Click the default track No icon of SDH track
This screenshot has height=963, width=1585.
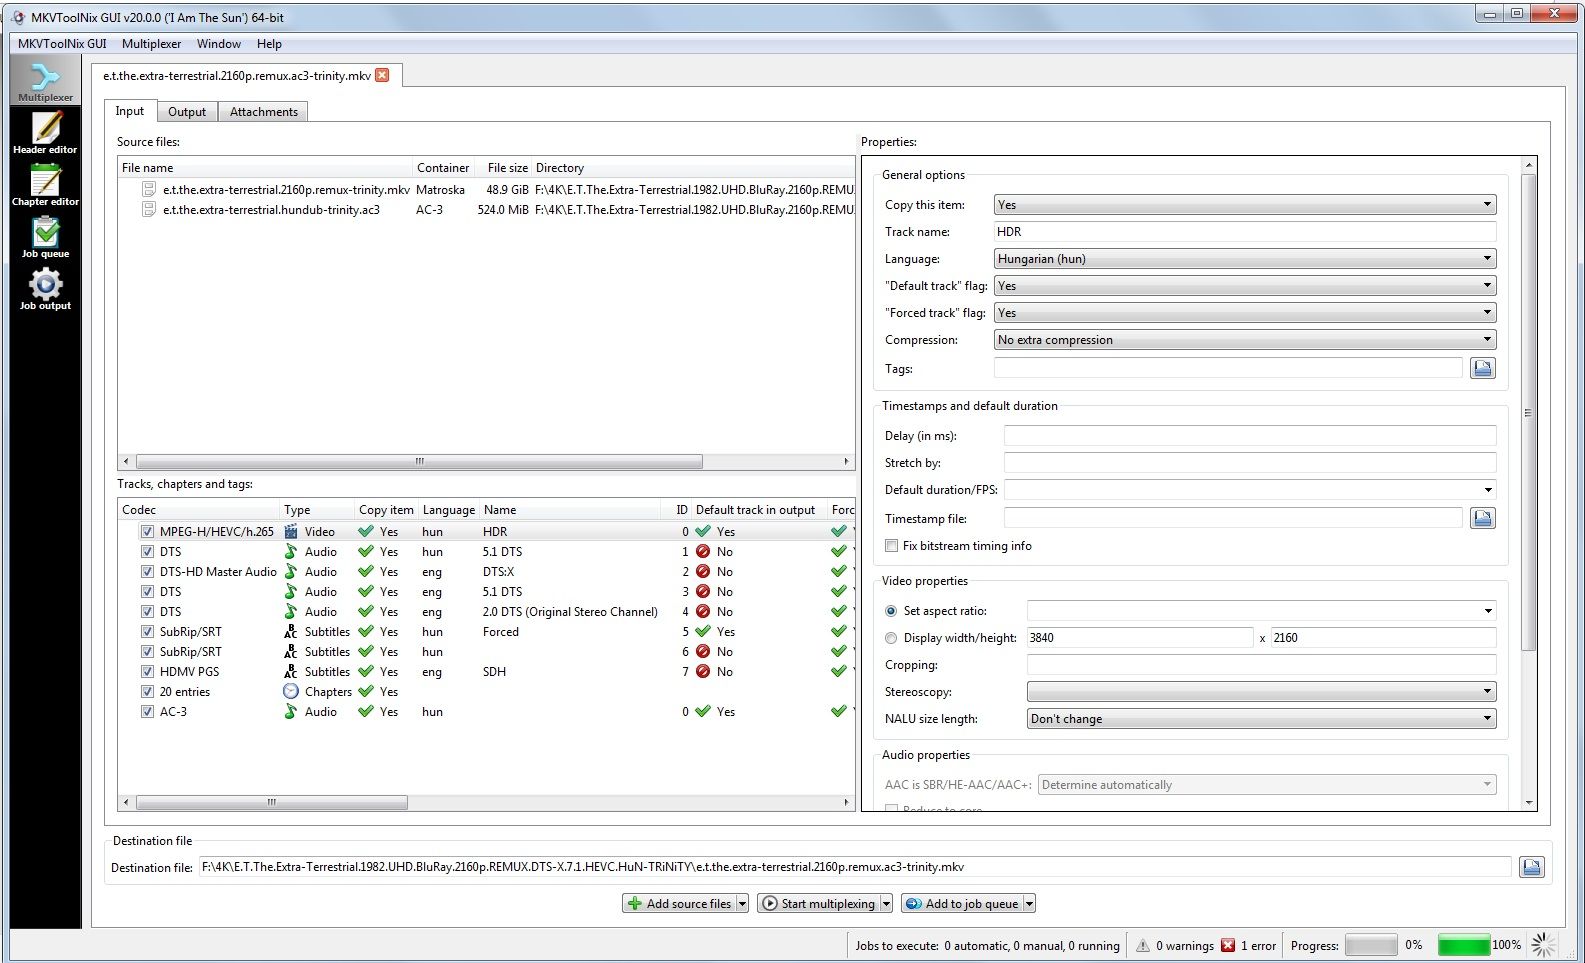pos(703,671)
